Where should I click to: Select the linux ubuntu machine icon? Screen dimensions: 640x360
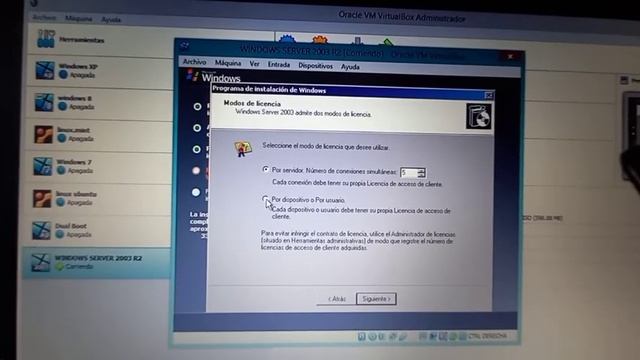tap(42, 198)
